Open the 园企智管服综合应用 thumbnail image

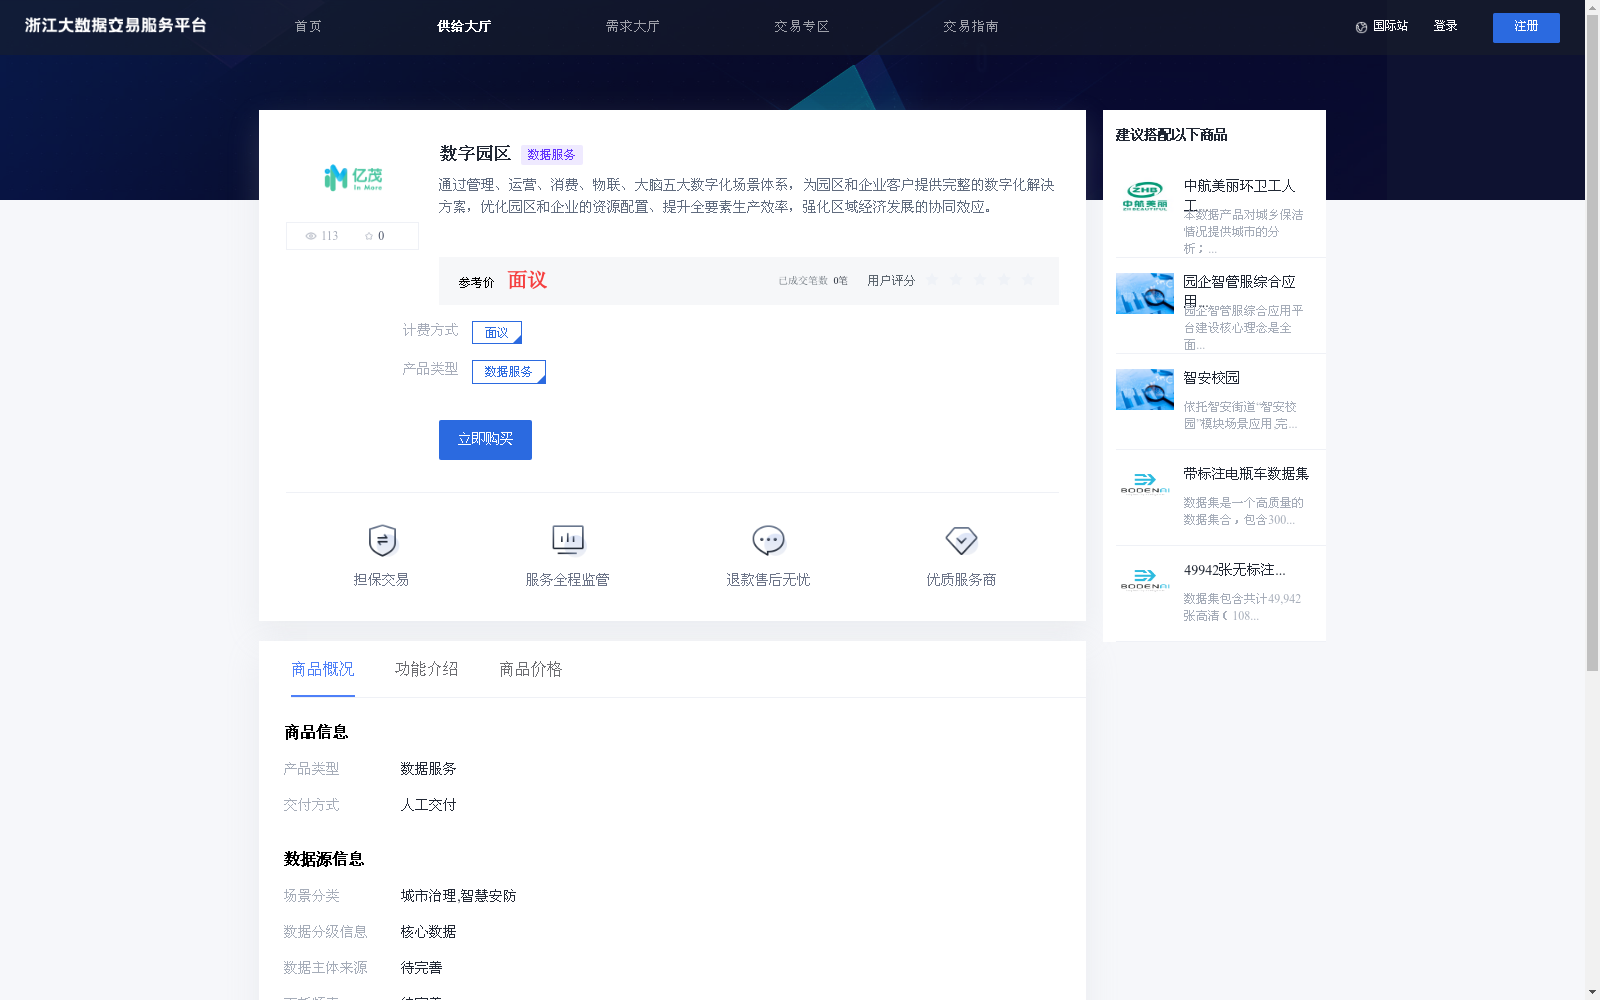[1145, 294]
